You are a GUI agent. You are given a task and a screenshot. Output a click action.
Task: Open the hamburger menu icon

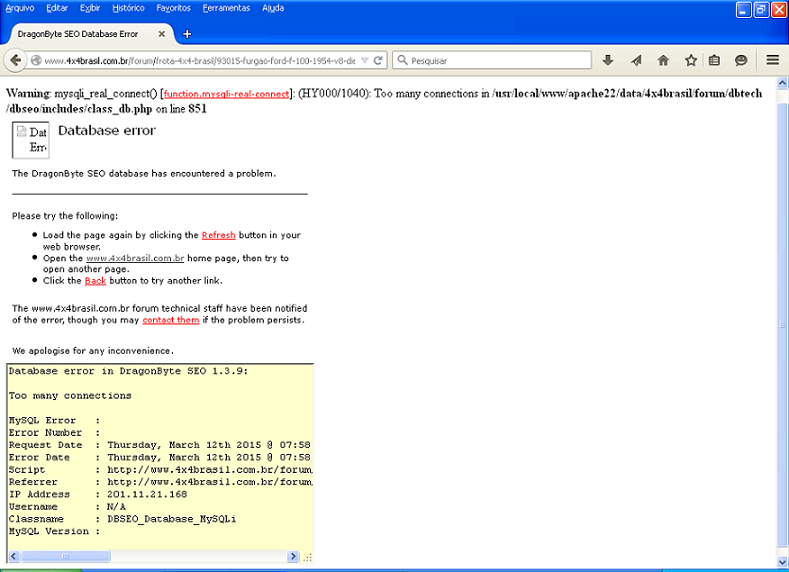(772, 60)
